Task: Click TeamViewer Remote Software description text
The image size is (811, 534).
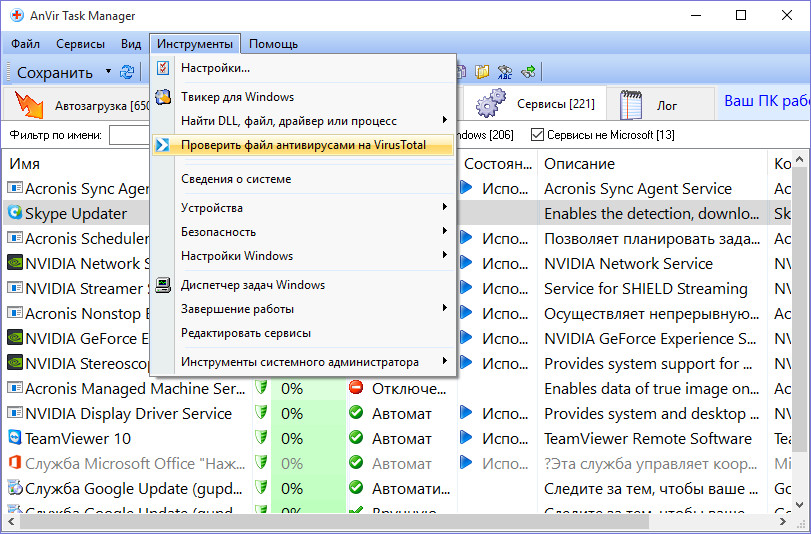Action: (648, 438)
